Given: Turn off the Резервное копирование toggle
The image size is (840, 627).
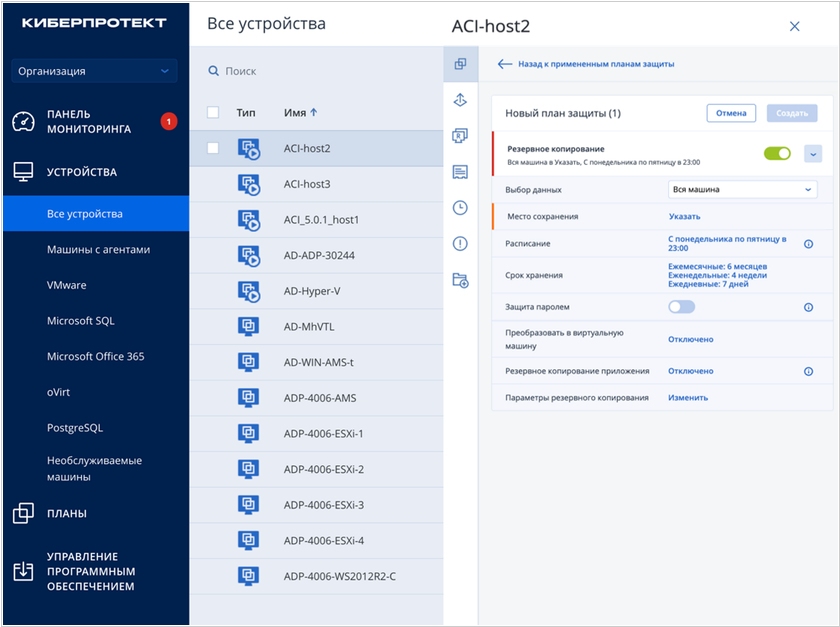Looking at the screenshot, I should tap(777, 154).
